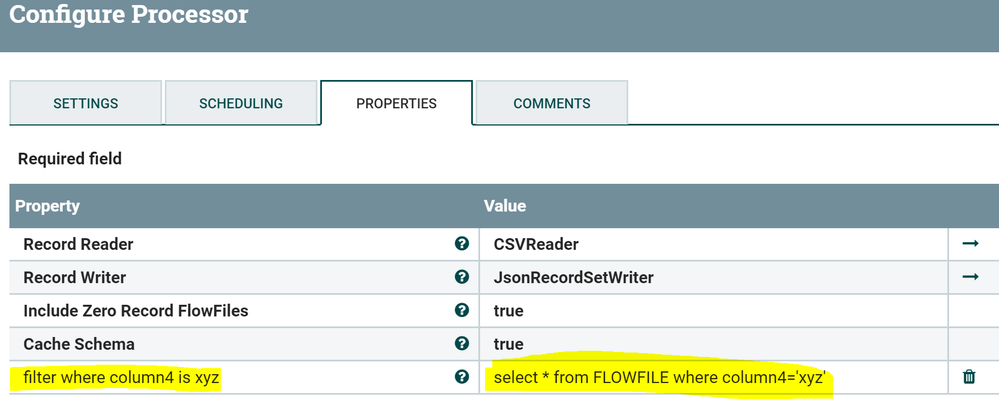Select the Properties tab

396,103
